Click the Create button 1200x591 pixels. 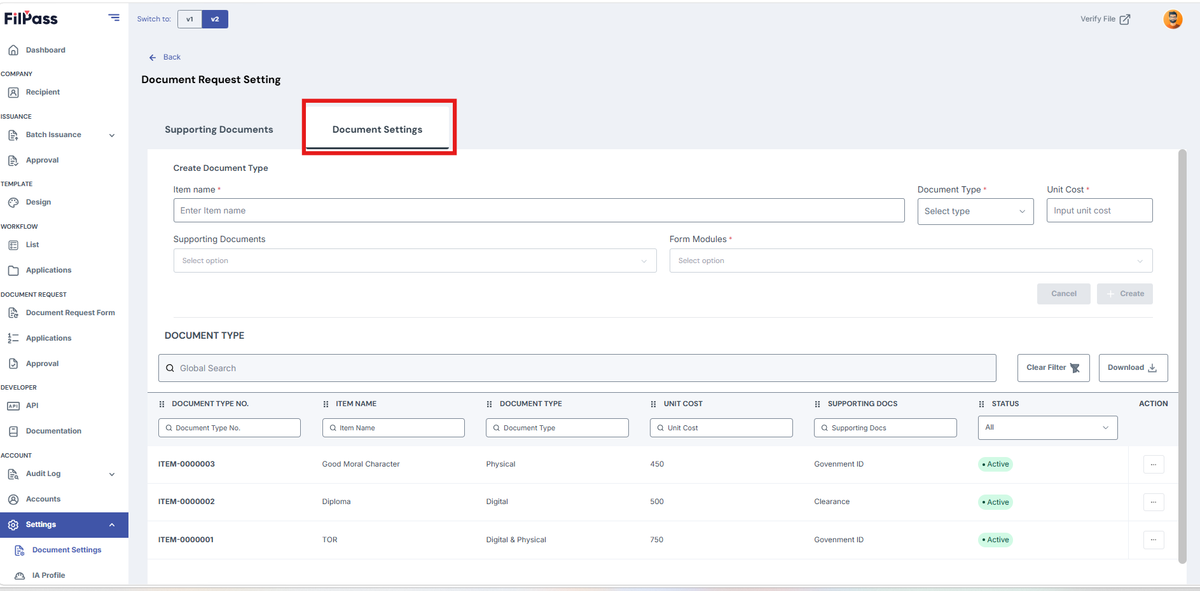tap(1125, 294)
